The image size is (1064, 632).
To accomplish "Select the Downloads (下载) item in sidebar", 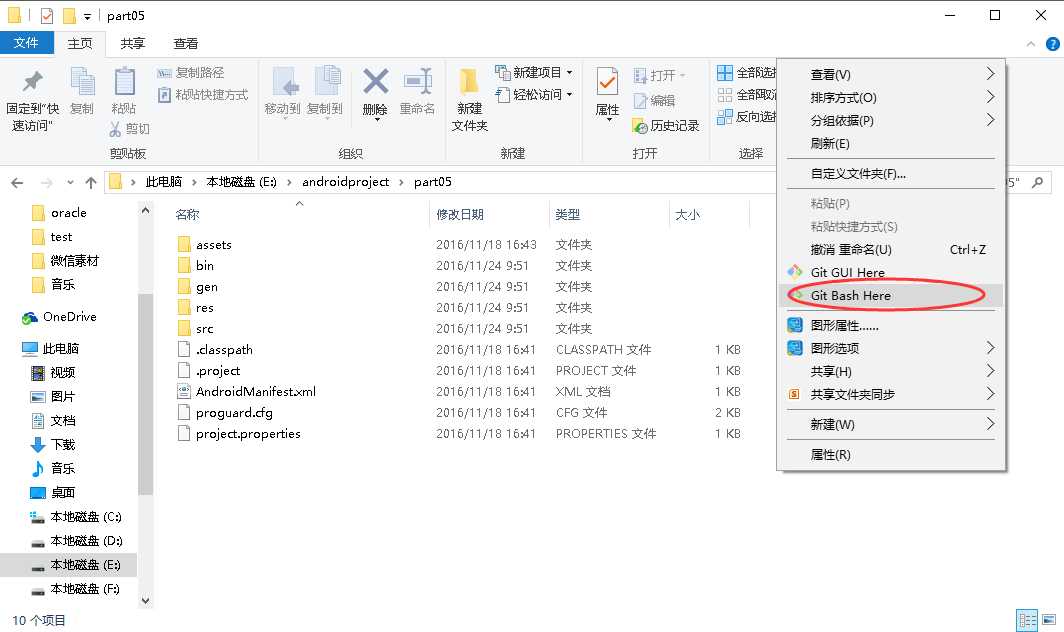I will (53, 445).
